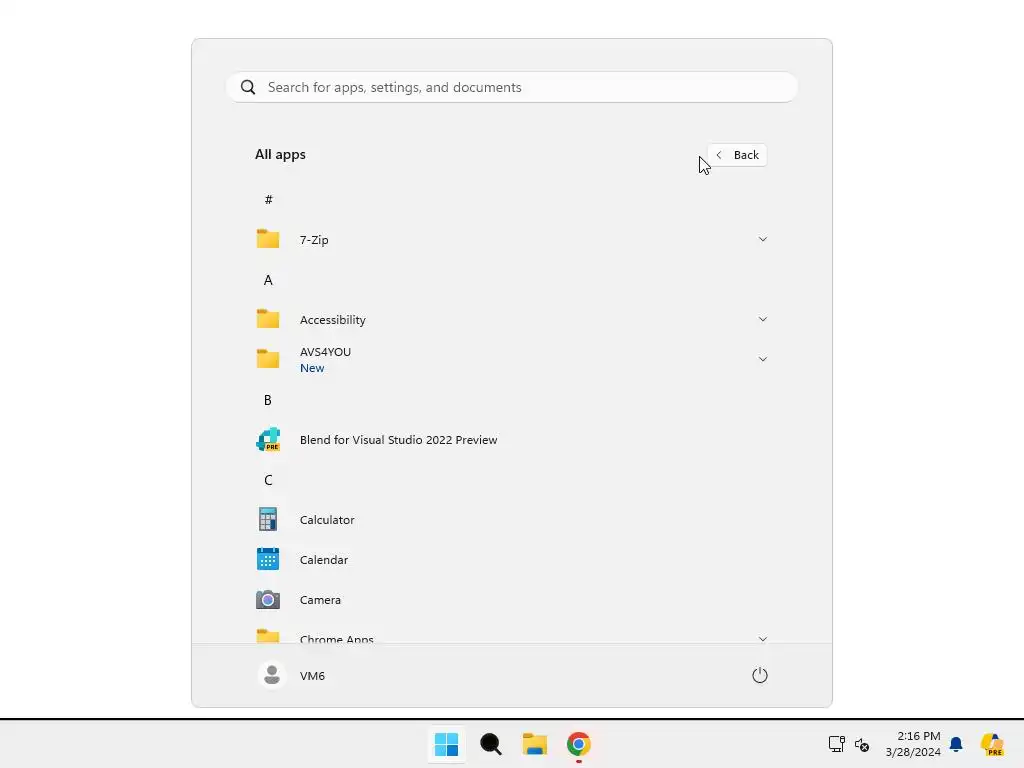Select the Accessibility label text
The image size is (1024, 768).
click(x=332, y=319)
